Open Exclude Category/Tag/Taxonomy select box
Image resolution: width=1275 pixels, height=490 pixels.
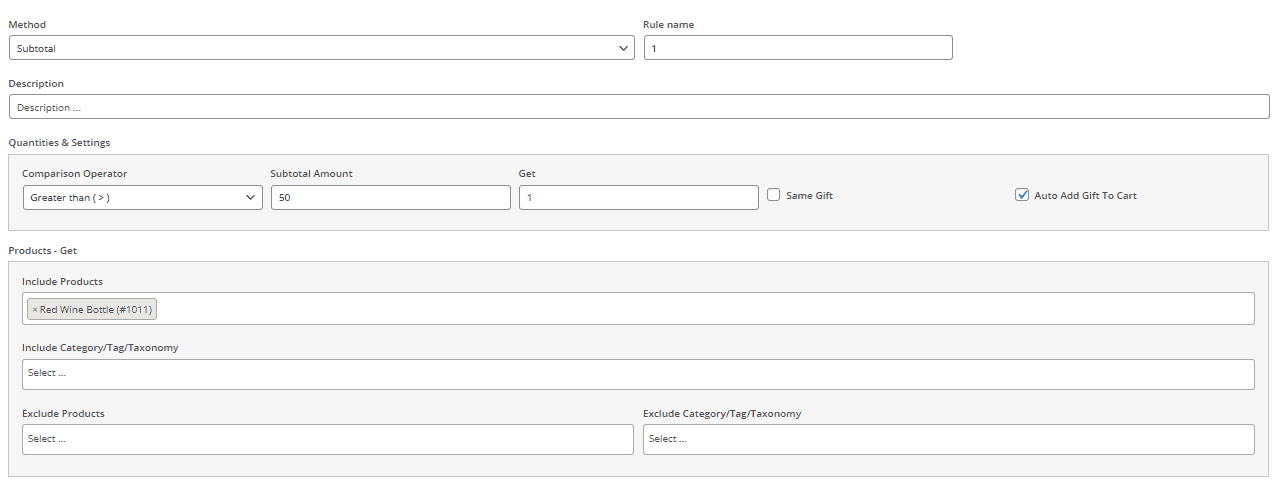[948, 439]
